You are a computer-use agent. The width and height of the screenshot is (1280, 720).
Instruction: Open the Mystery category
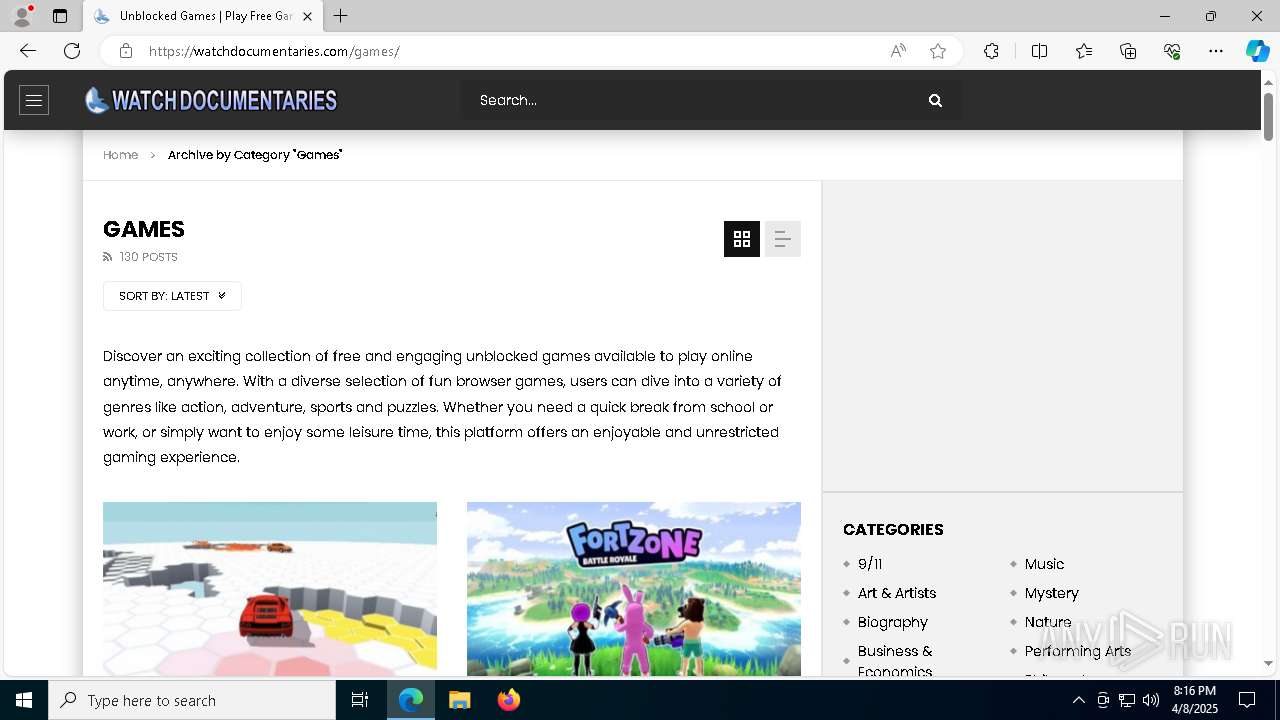coord(1052,593)
